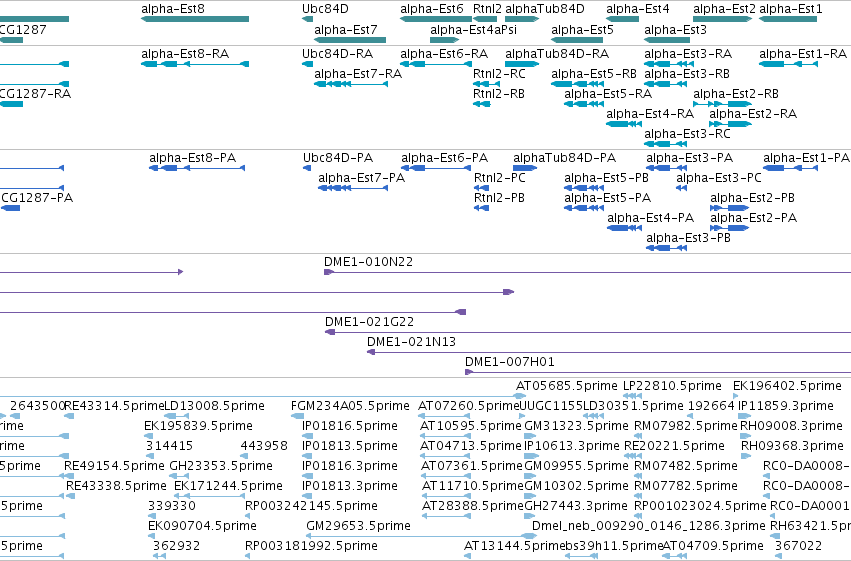Click BAC clone label DME1-010N22

[x=369, y=262]
